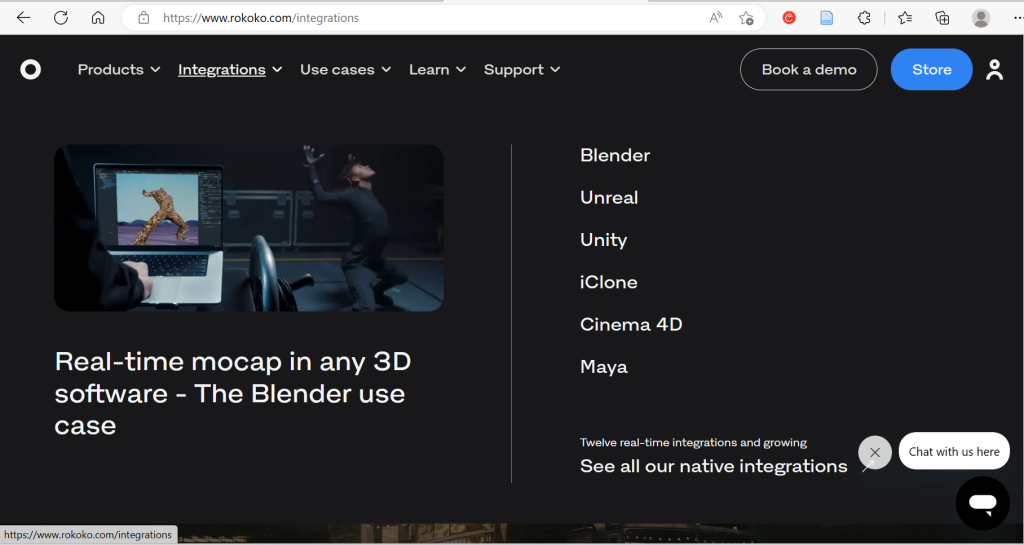Expand the Products dropdown menu

[x=119, y=69]
